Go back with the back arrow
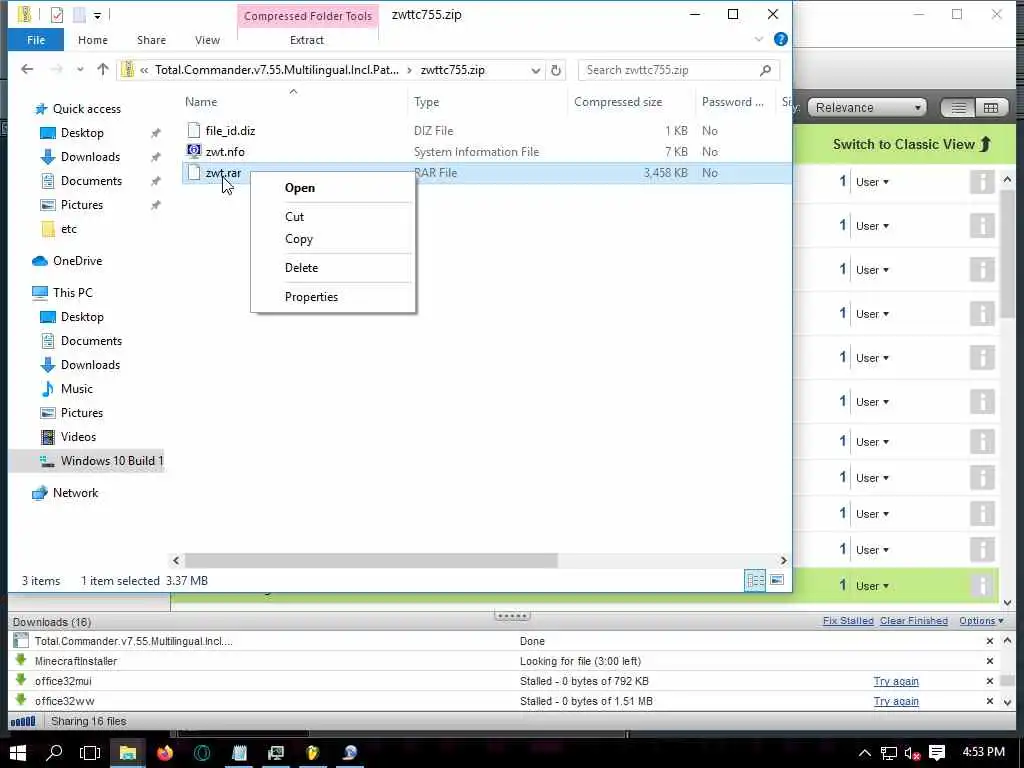The height and width of the screenshot is (768, 1024). pyautogui.click(x=27, y=69)
